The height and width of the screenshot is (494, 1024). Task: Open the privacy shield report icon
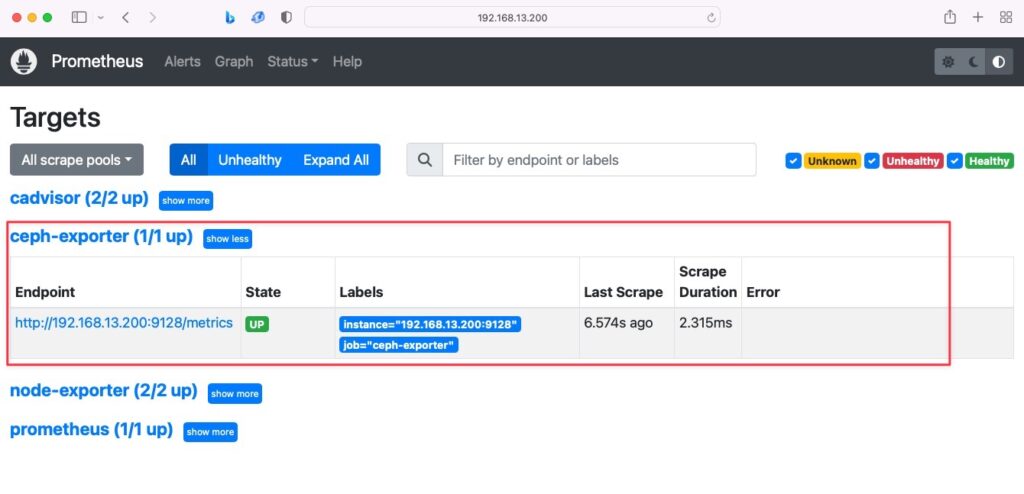286,18
